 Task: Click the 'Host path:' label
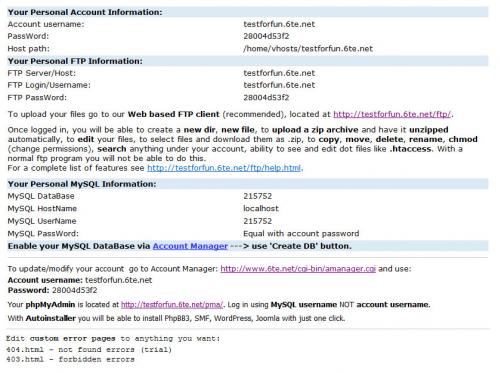(29, 49)
